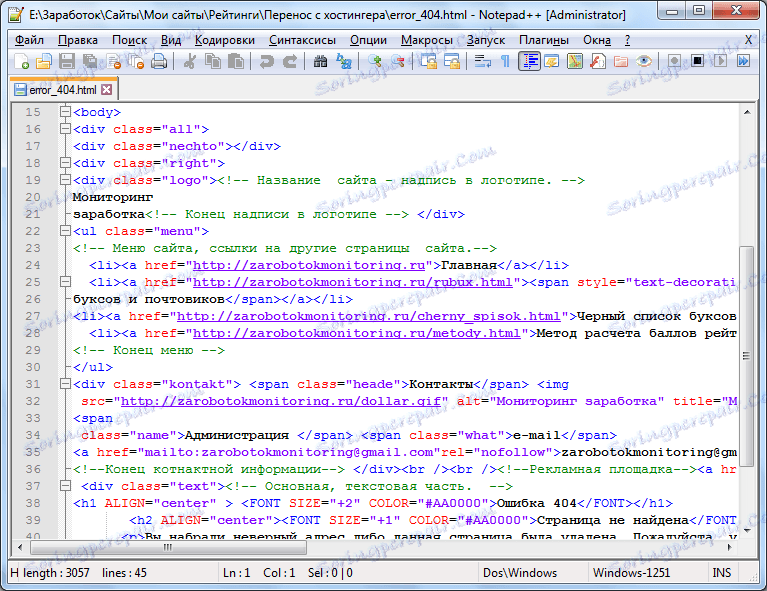Open the User Defined Language dialog icon
This screenshot has width=767, height=591.
coord(552,61)
